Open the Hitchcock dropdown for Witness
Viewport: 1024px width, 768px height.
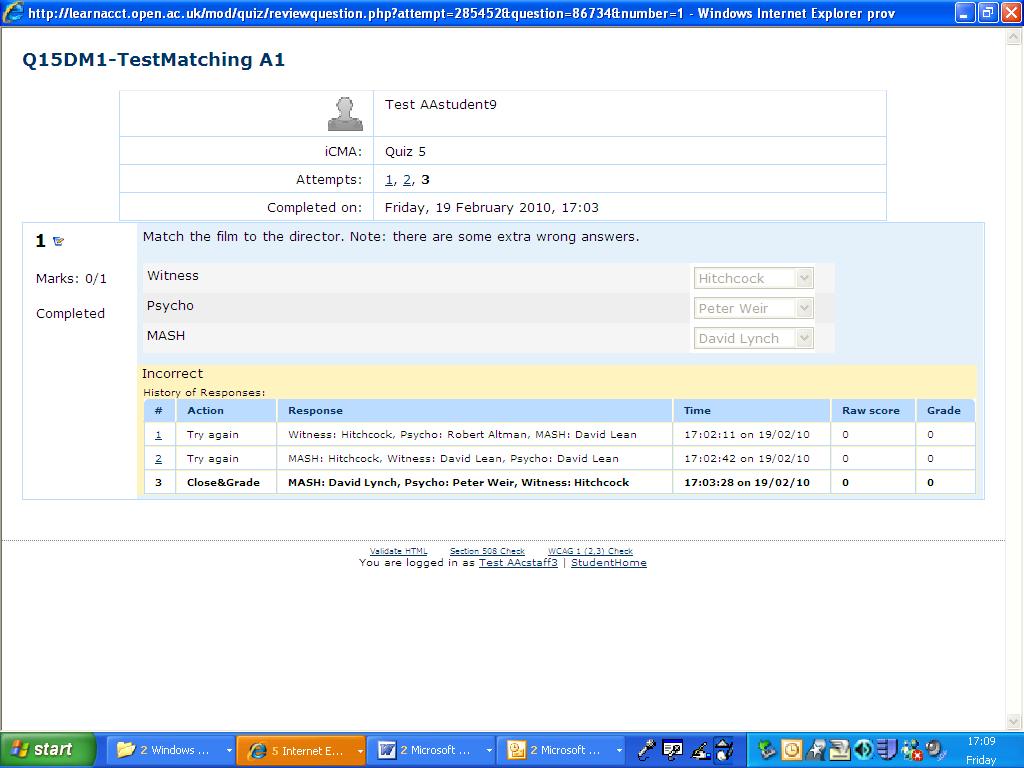click(754, 278)
